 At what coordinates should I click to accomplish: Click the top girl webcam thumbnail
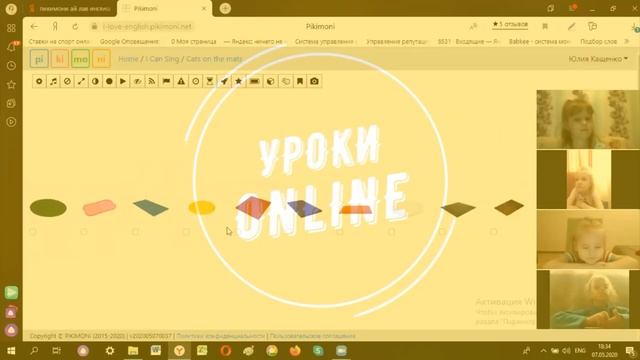588,119
